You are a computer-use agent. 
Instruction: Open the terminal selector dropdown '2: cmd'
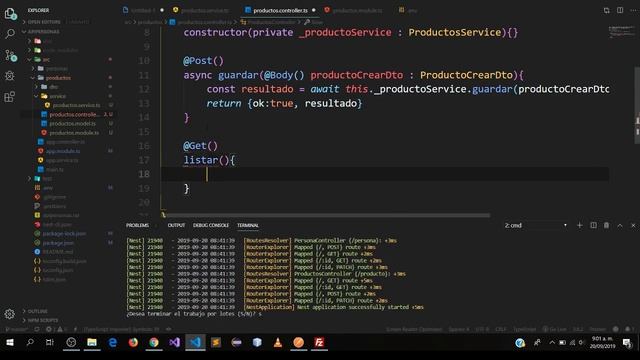pyautogui.click(x=536, y=225)
